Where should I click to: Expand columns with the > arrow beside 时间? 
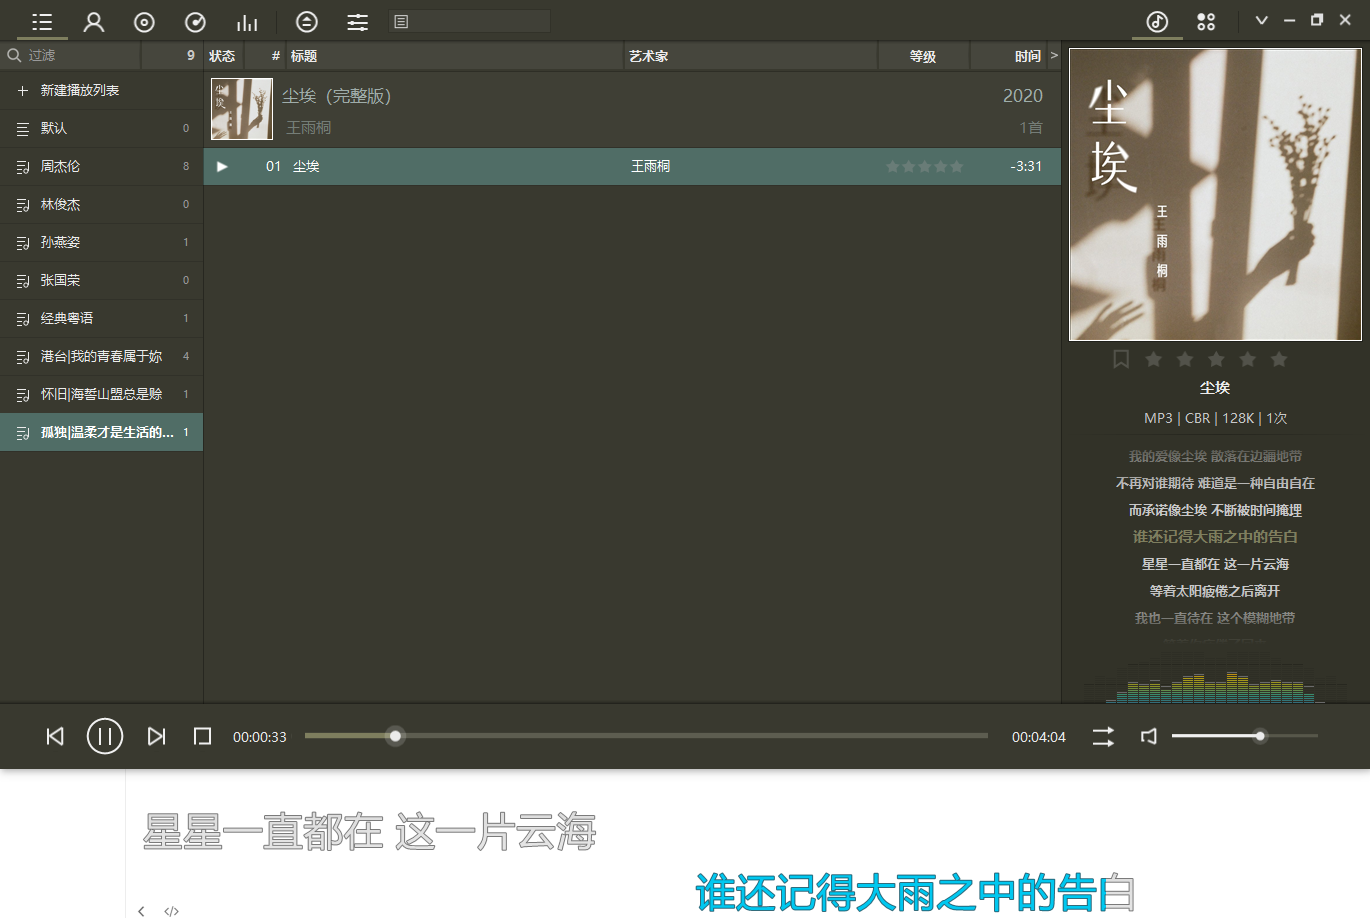pos(1054,55)
